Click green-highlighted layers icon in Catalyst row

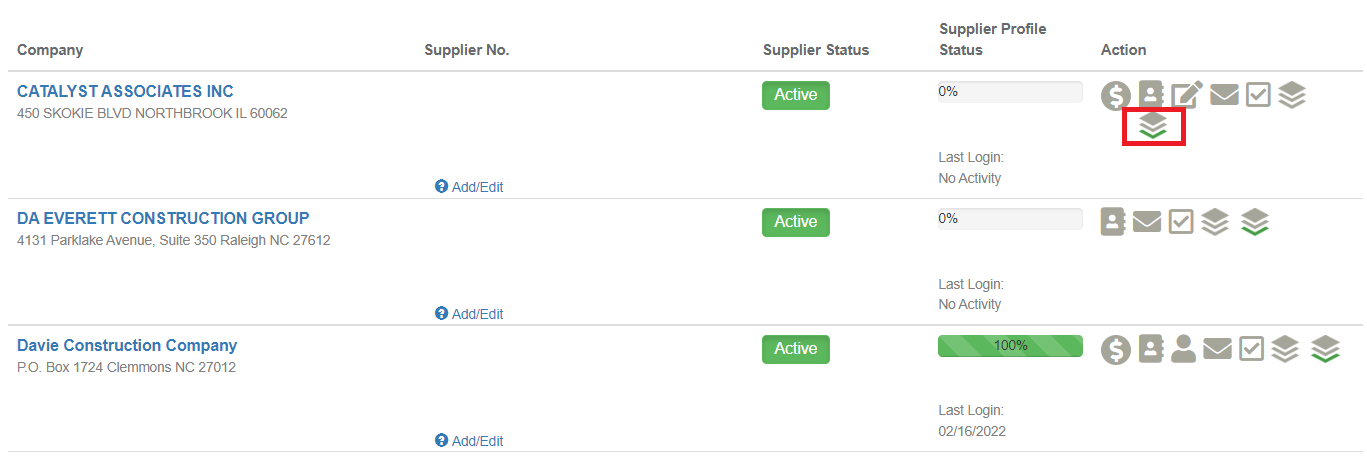[1153, 126]
